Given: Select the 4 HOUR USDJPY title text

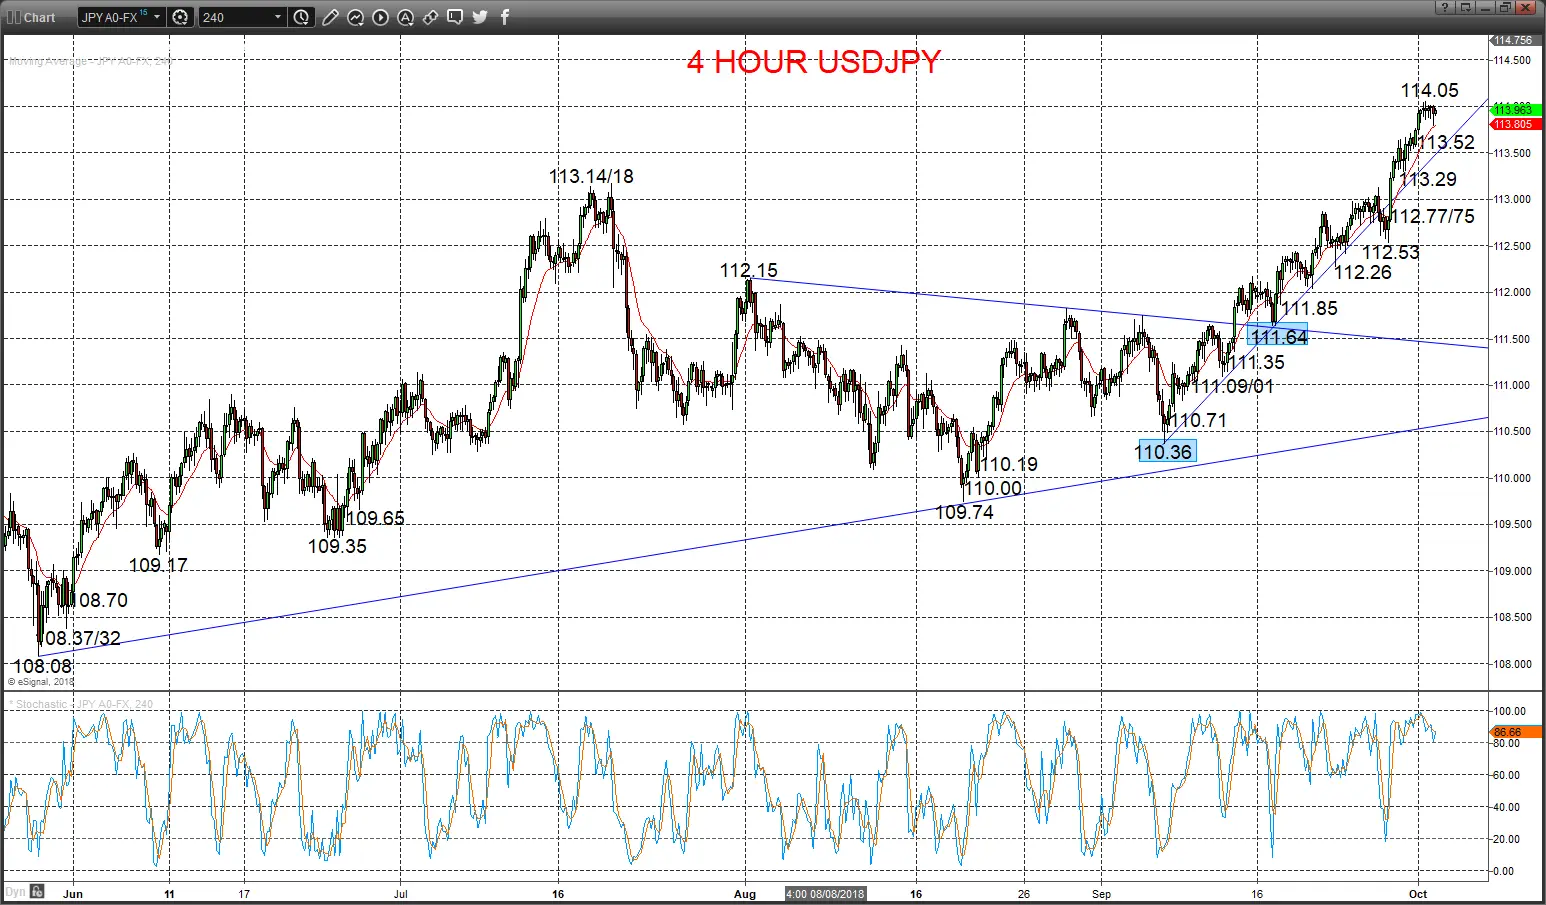Looking at the screenshot, I should 814,62.
